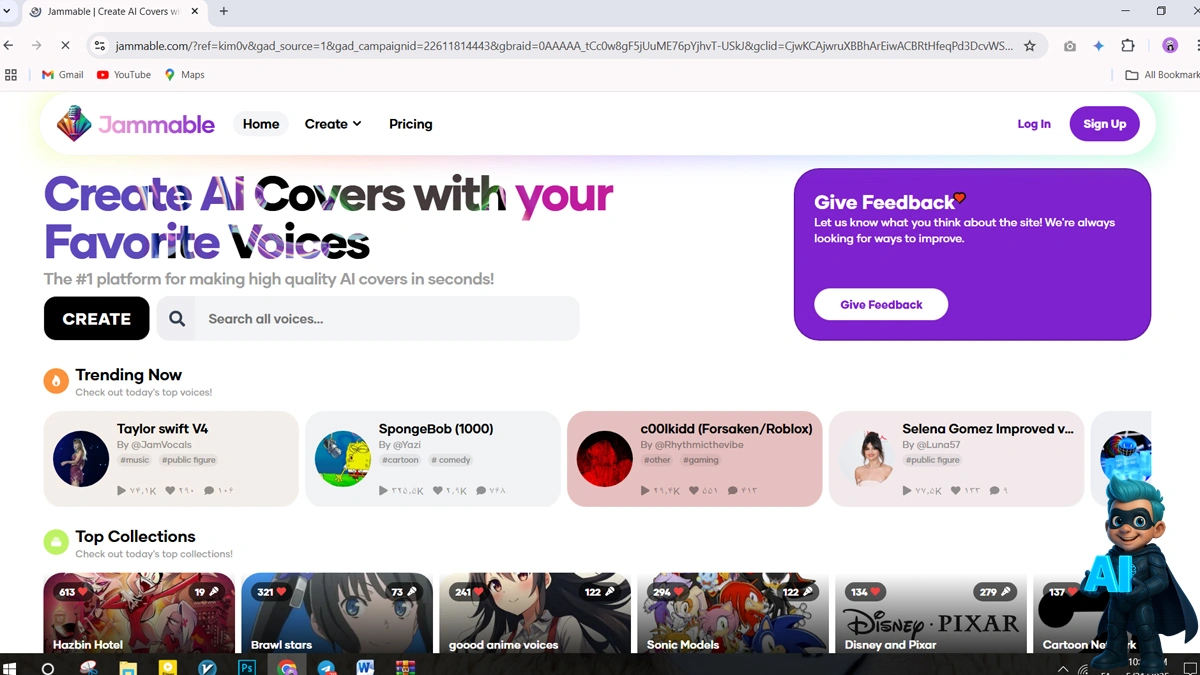Open the SpongeBob (1000) avatar
The width and height of the screenshot is (1200, 675).
[x=343, y=459]
